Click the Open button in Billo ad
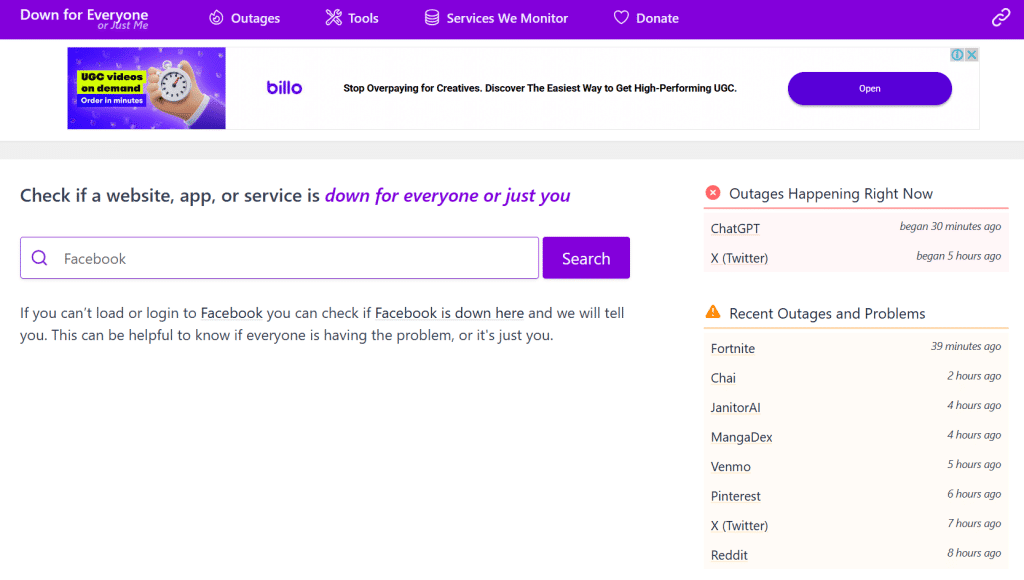The width and height of the screenshot is (1024, 580). click(x=869, y=88)
